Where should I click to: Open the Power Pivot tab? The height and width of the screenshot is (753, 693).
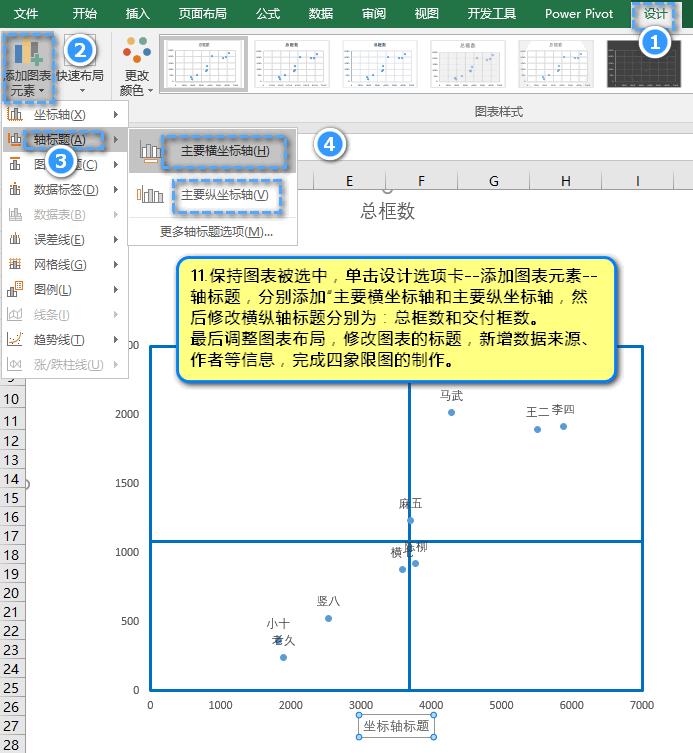click(x=579, y=14)
